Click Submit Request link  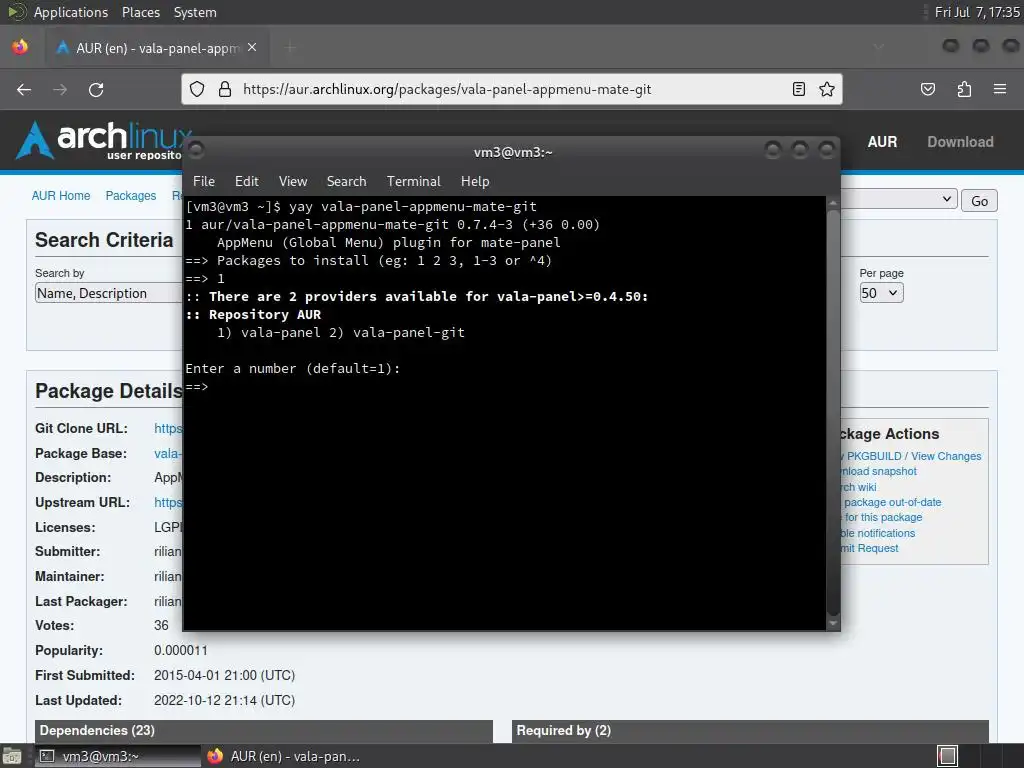[x=870, y=548]
